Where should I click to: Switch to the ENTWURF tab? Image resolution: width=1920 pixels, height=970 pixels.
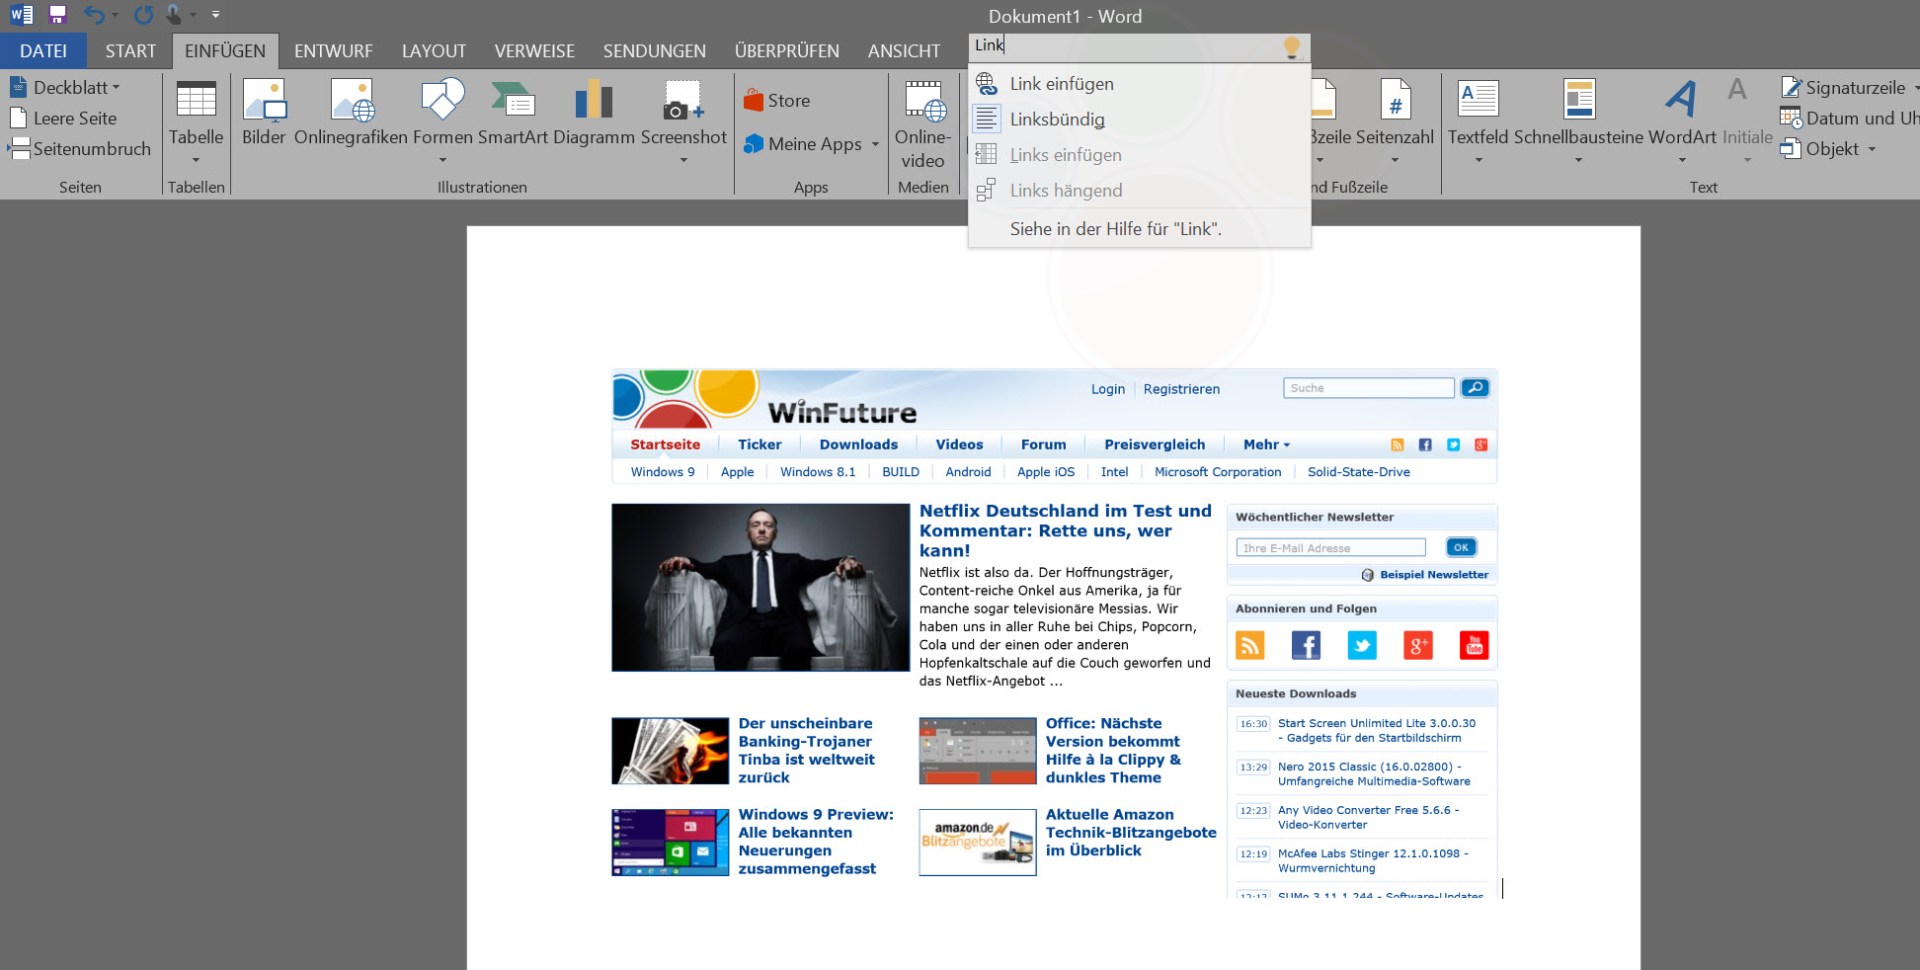pyautogui.click(x=333, y=51)
